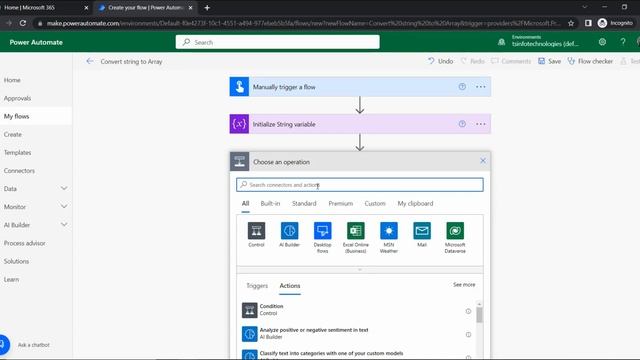Open more options for Manually trigger a flow
640x360 pixels.
point(480,87)
